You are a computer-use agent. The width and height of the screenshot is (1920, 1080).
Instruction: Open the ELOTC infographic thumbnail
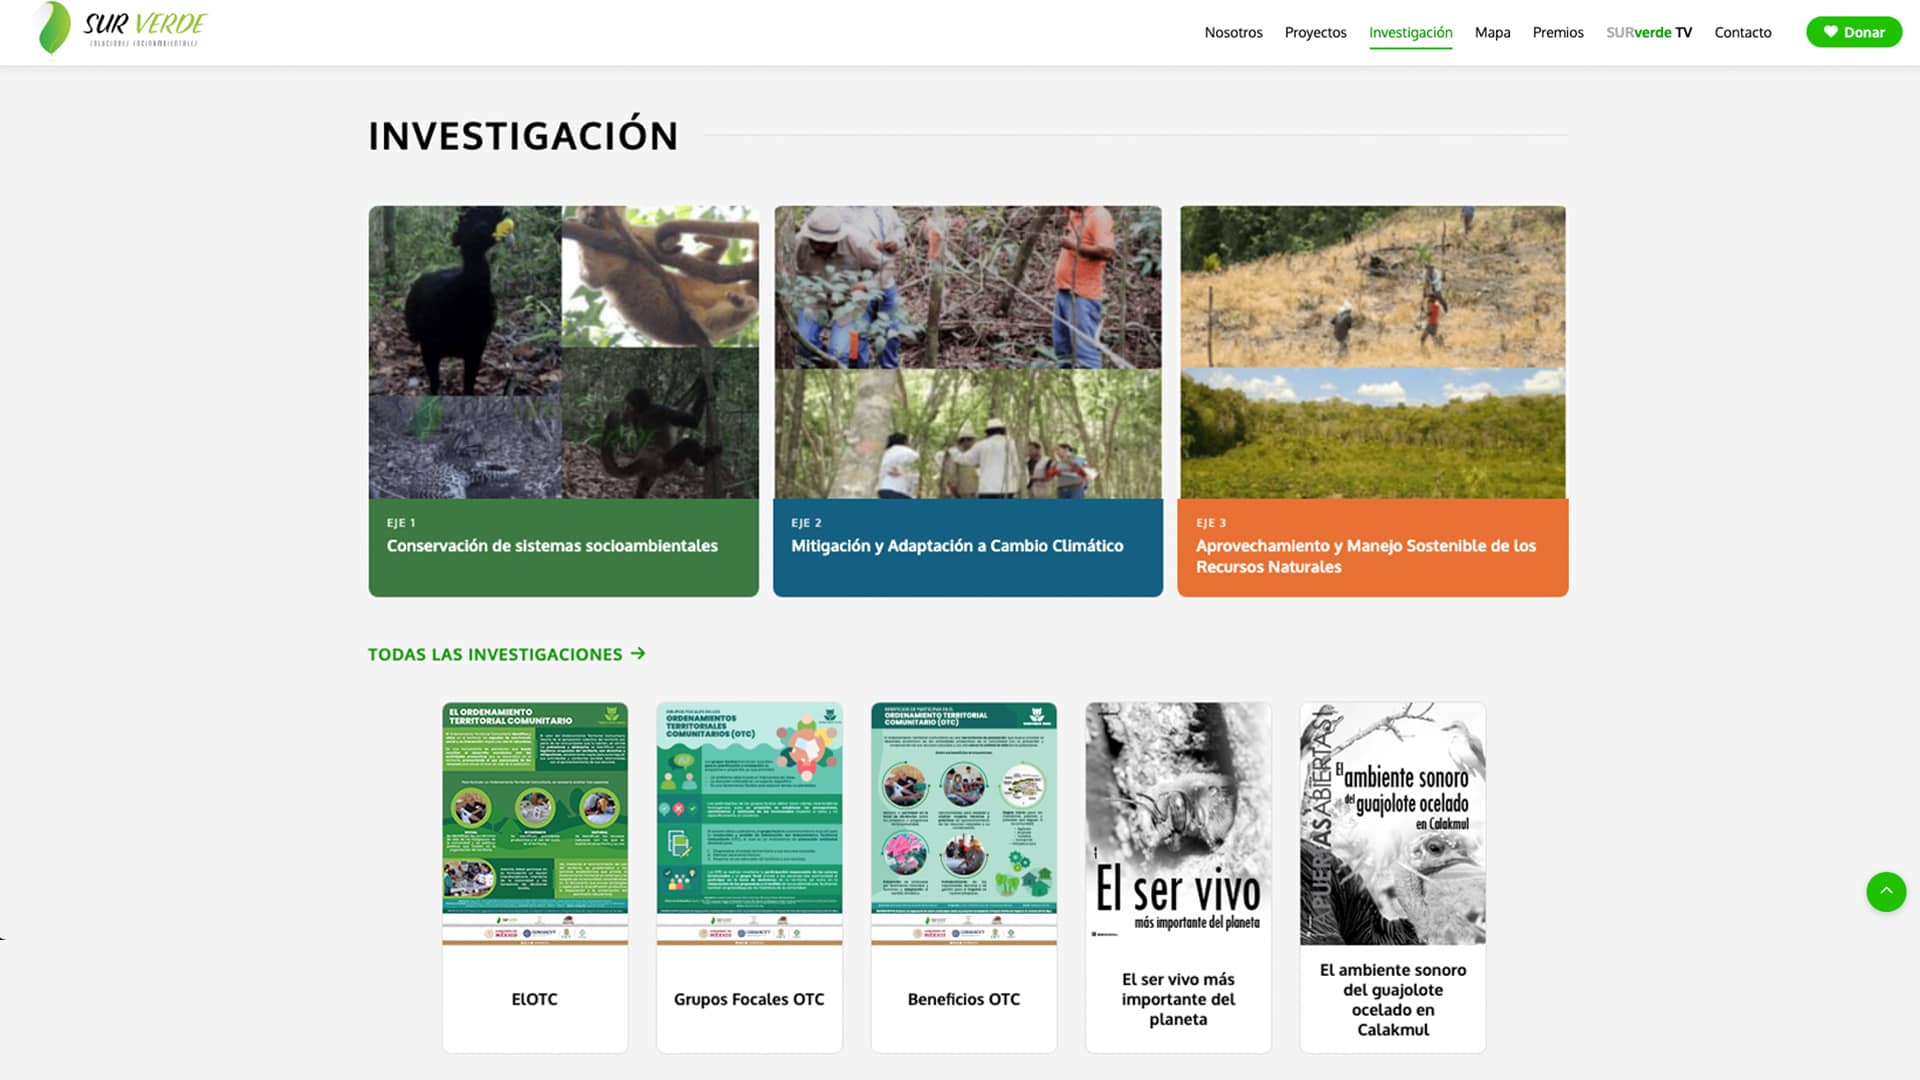pos(535,823)
